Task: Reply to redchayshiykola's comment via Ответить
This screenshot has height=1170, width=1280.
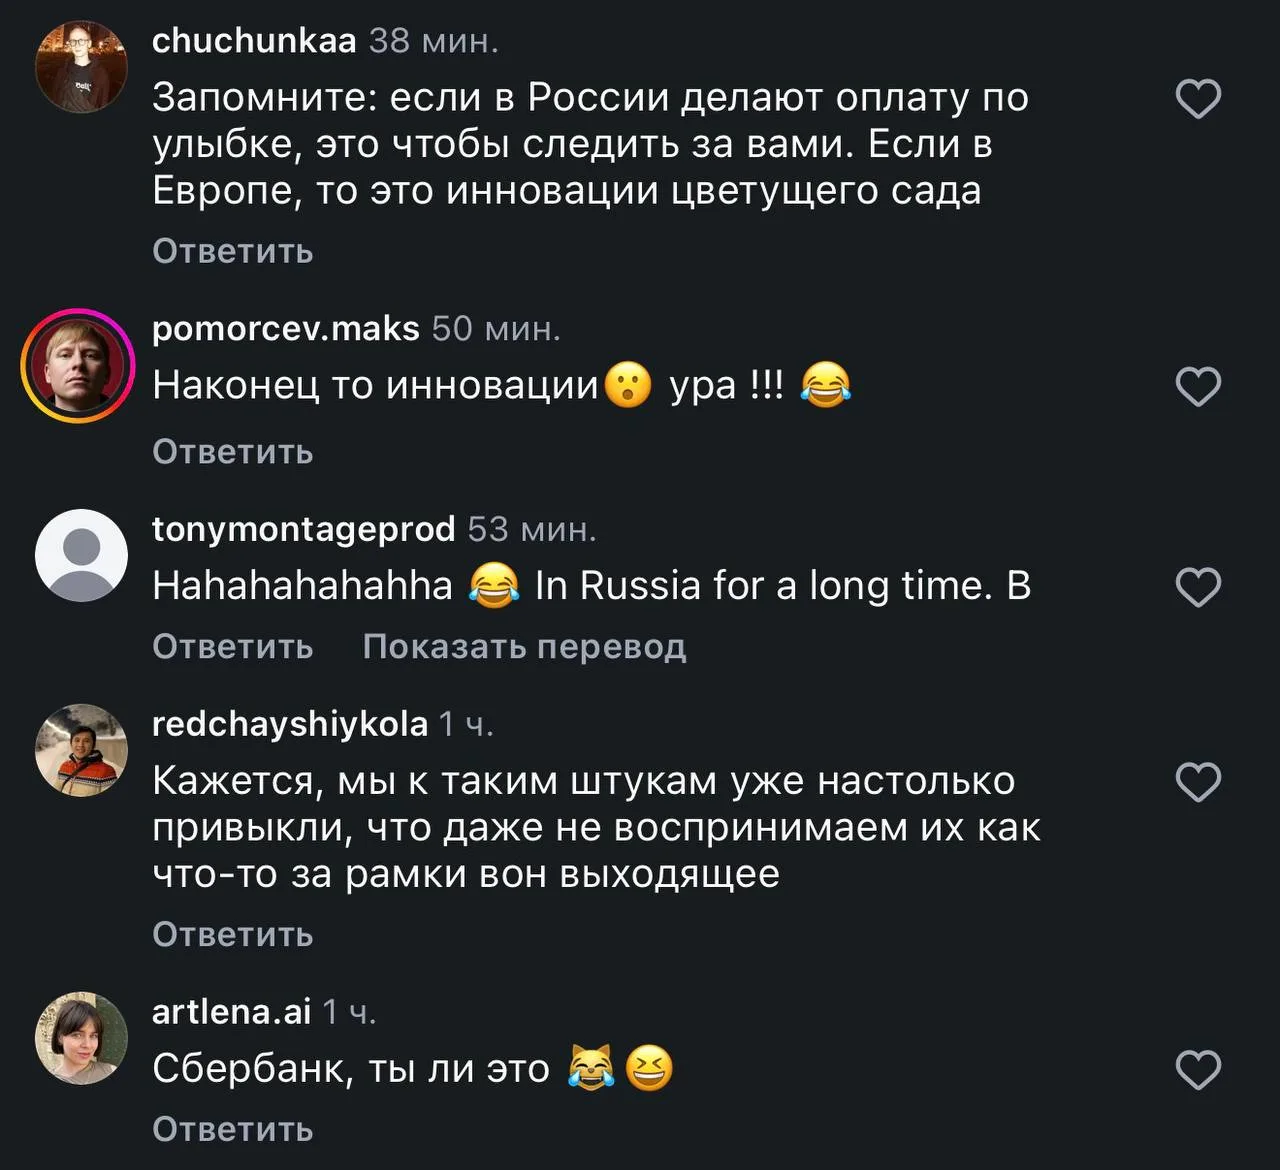Action: [233, 935]
